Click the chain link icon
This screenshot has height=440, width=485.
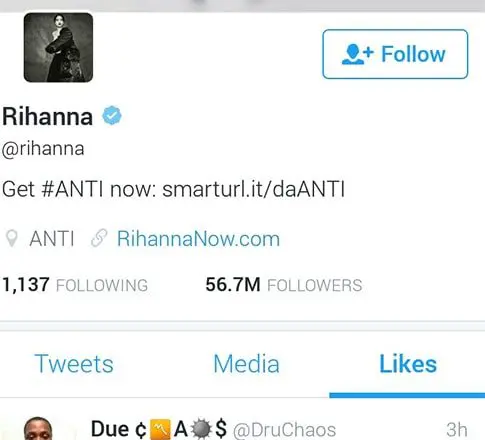coord(99,238)
